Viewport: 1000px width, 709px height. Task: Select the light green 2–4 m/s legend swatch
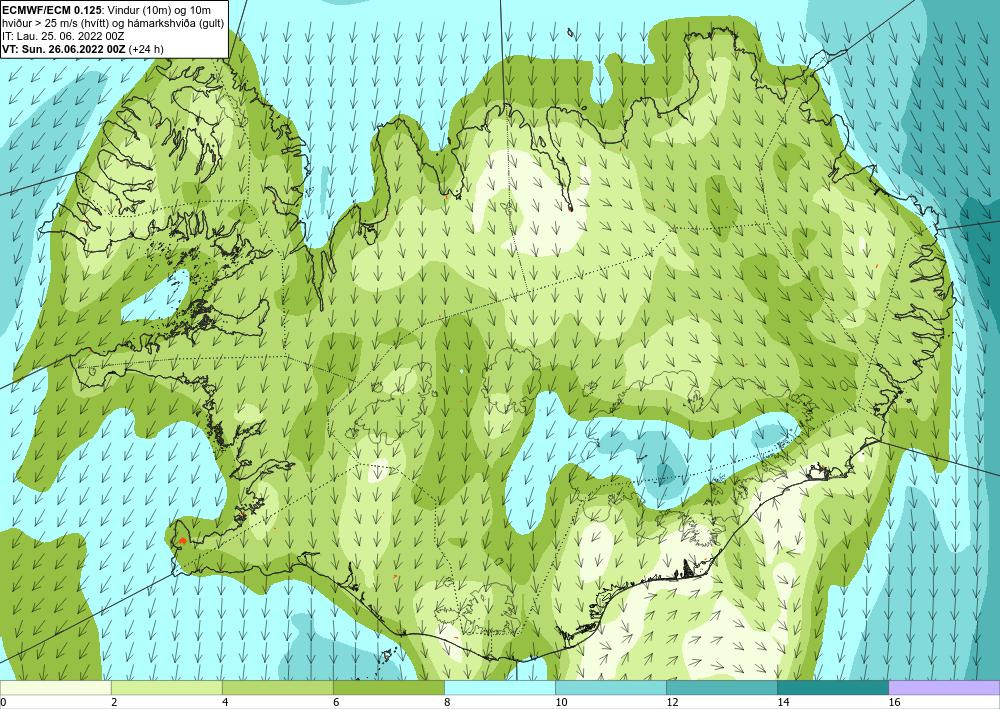[166, 688]
